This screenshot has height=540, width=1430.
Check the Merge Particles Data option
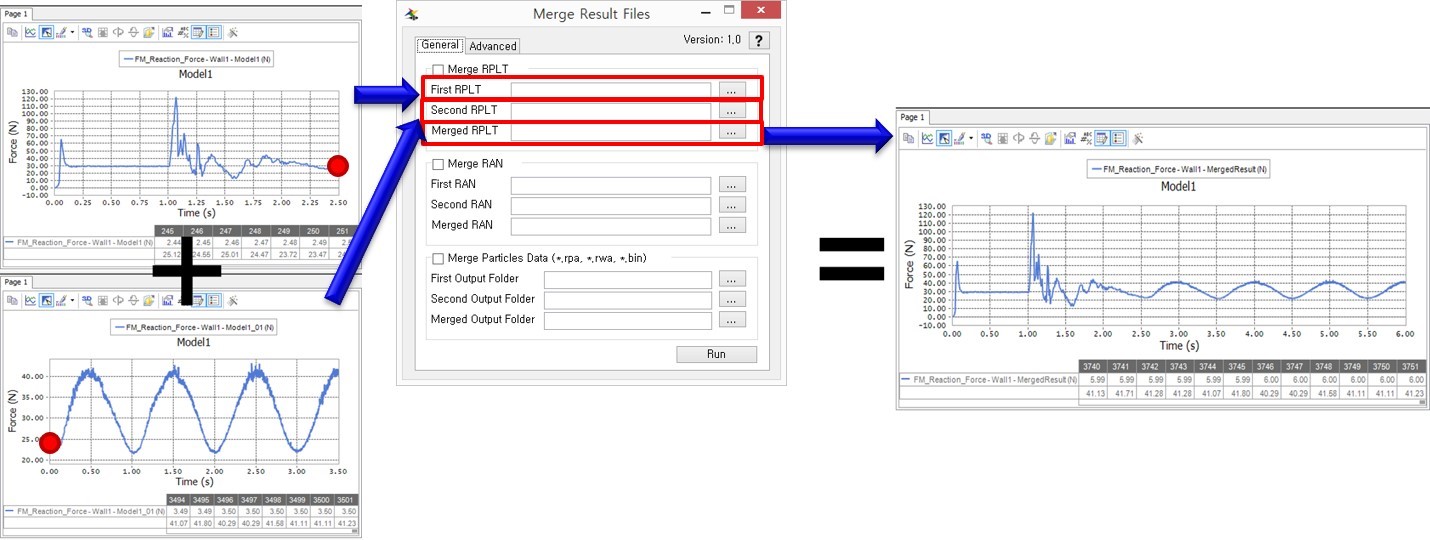tap(437, 258)
